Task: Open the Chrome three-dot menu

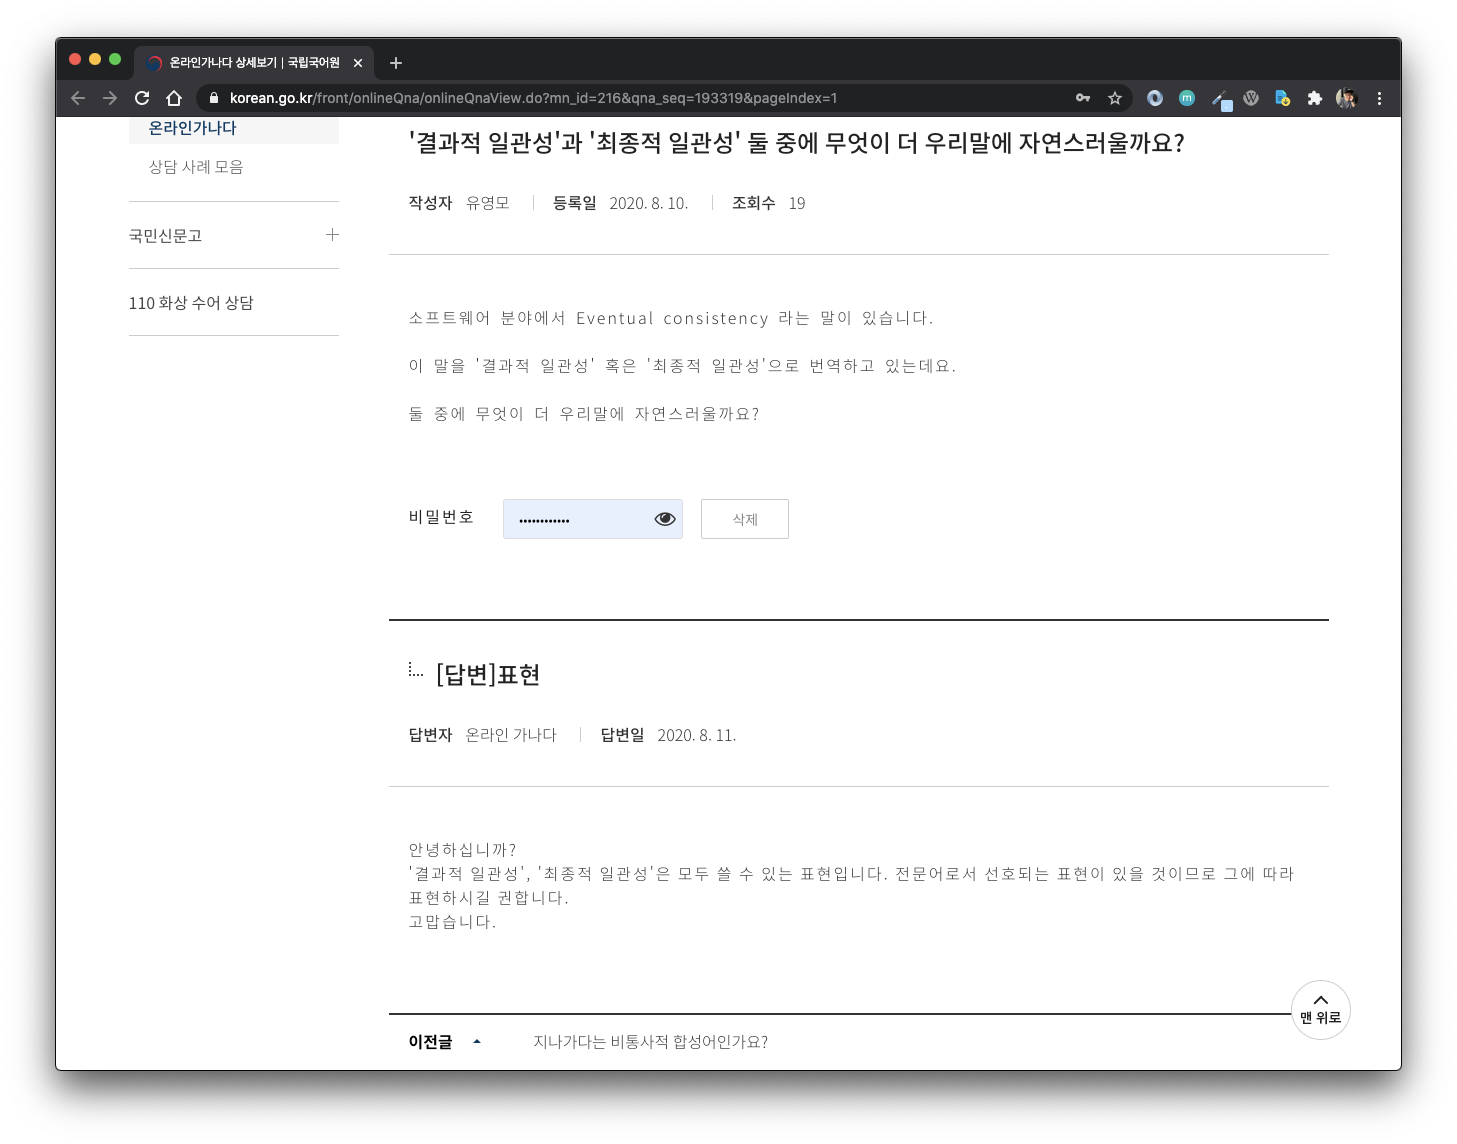Action: [x=1379, y=98]
